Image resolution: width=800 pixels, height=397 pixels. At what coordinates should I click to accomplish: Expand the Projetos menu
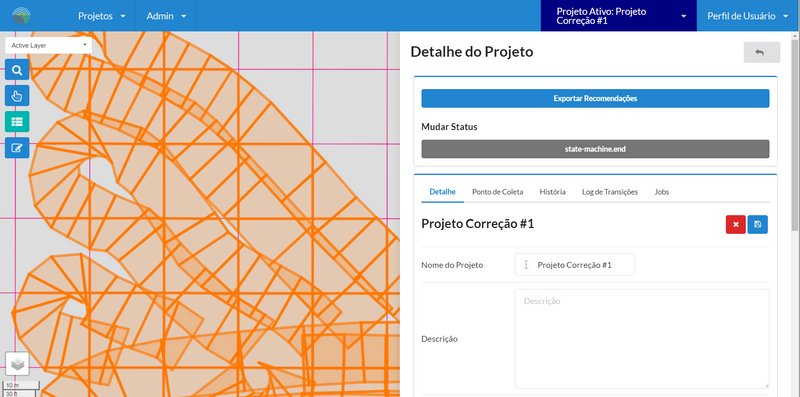pyautogui.click(x=102, y=16)
